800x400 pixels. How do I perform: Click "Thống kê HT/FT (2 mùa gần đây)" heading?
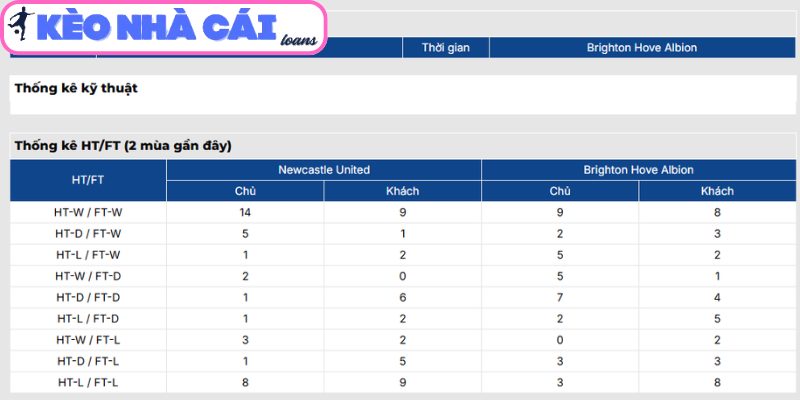pos(123,146)
